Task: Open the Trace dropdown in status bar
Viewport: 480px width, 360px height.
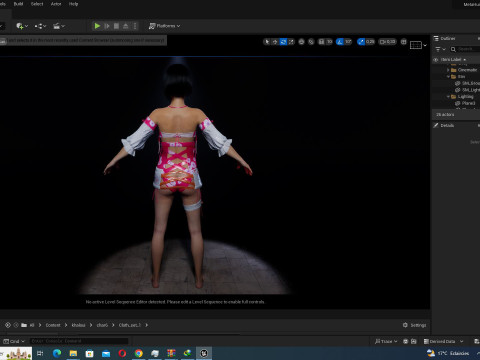Action: coord(386,341)
